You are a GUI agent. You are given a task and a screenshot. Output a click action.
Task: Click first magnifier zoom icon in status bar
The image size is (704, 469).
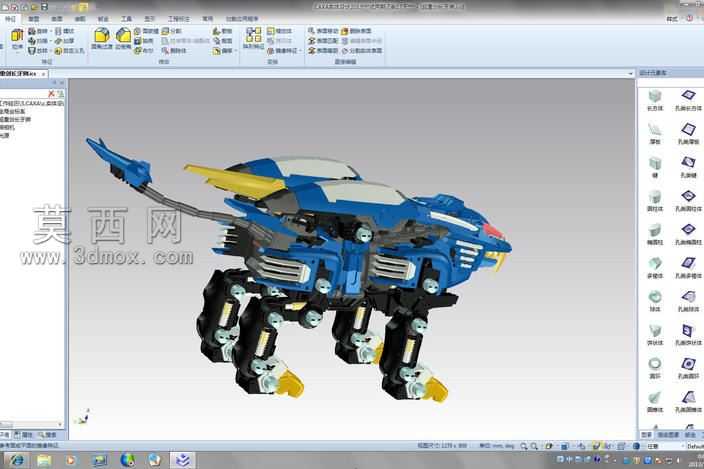tap(524, 446)
